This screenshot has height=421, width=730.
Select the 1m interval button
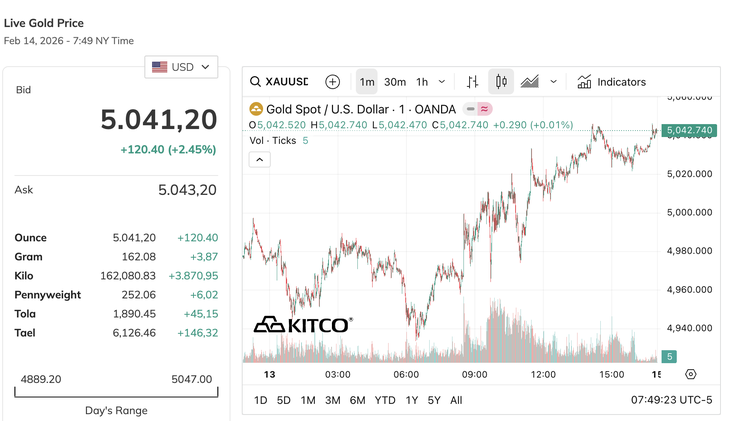tap(367, 82)
